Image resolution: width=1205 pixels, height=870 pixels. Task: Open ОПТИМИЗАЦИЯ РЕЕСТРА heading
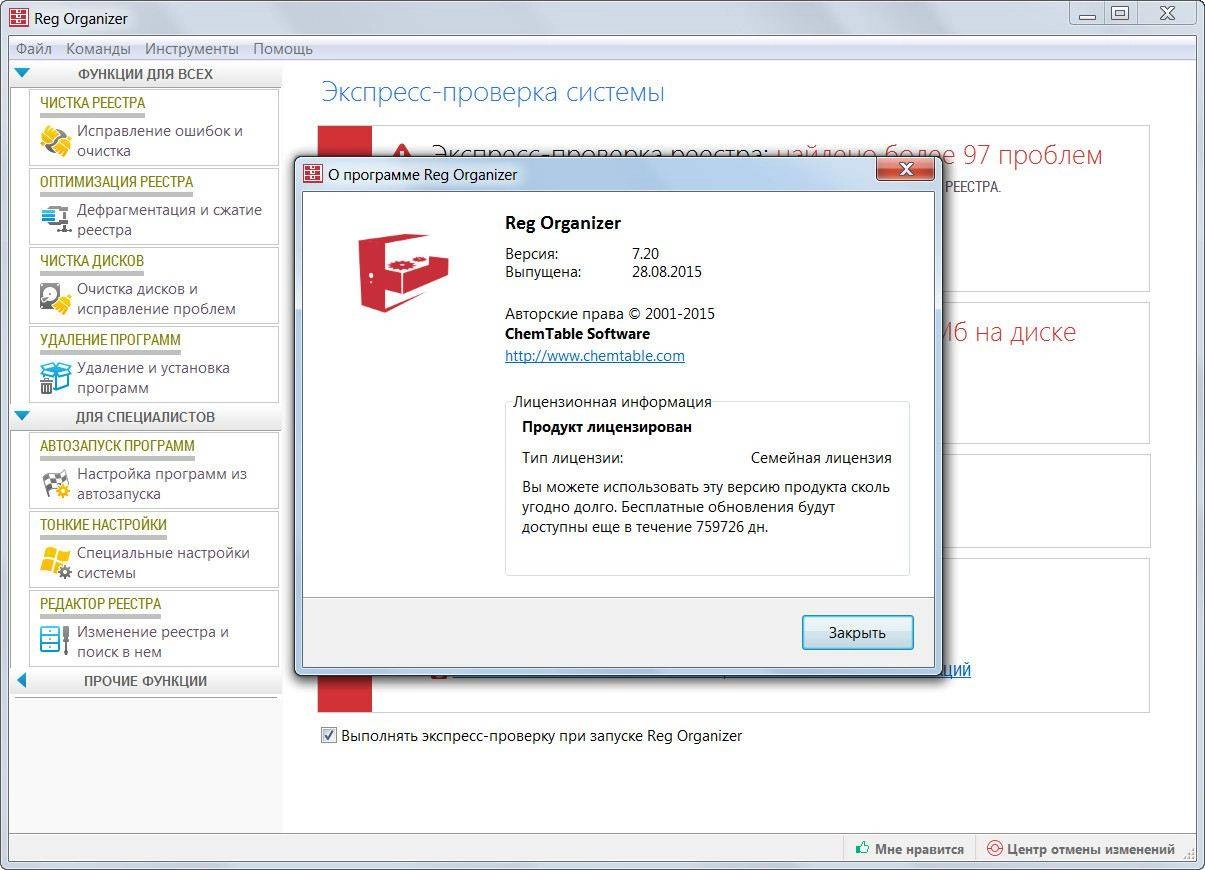pyautogui.click(x=116, y=182)
